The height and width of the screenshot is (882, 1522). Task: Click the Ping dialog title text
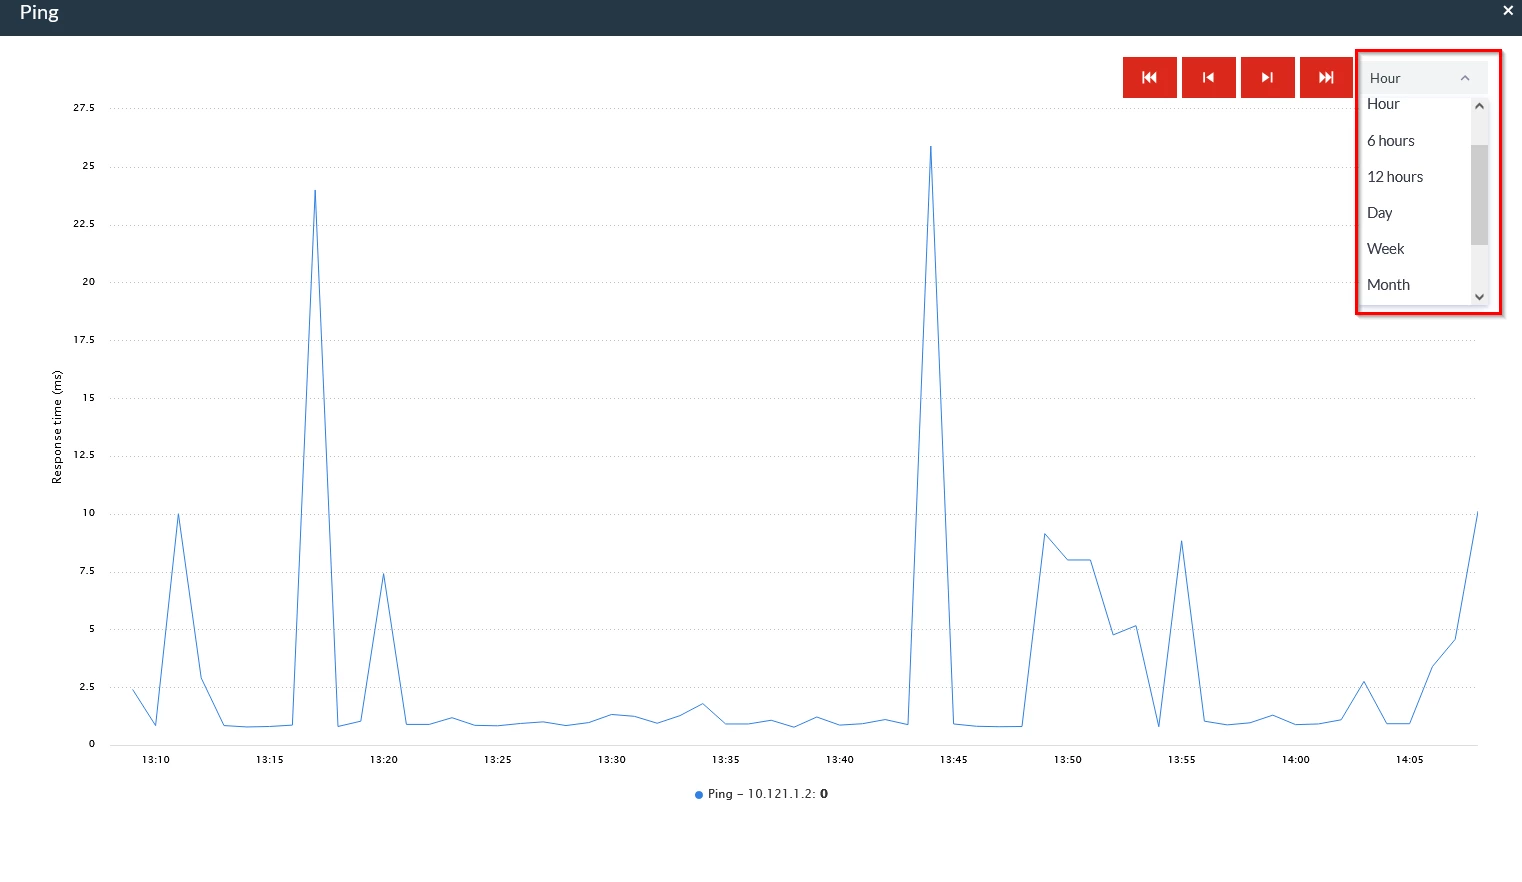pyautogui.click(x=39, y=13)
